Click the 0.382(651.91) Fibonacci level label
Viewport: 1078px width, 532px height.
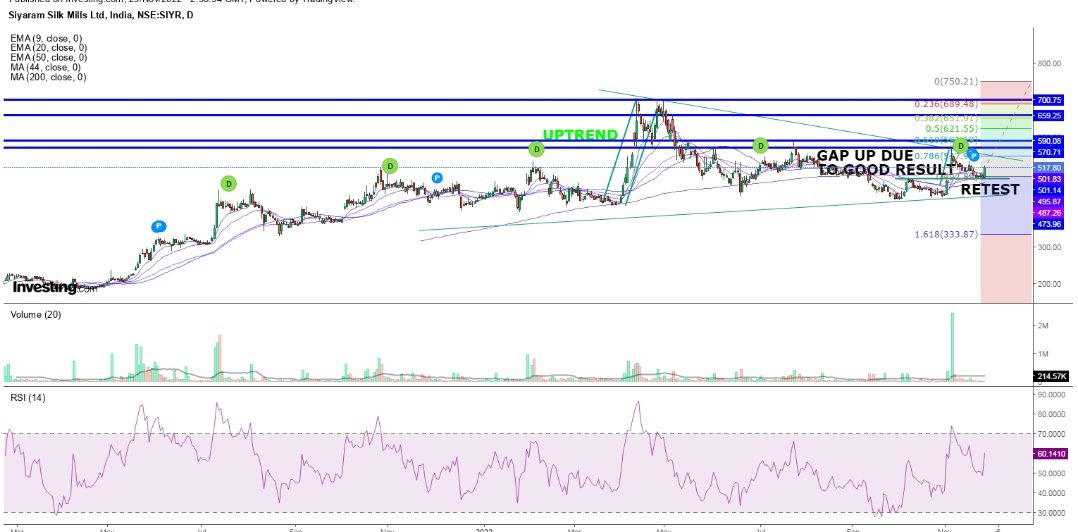coord(946,118)
